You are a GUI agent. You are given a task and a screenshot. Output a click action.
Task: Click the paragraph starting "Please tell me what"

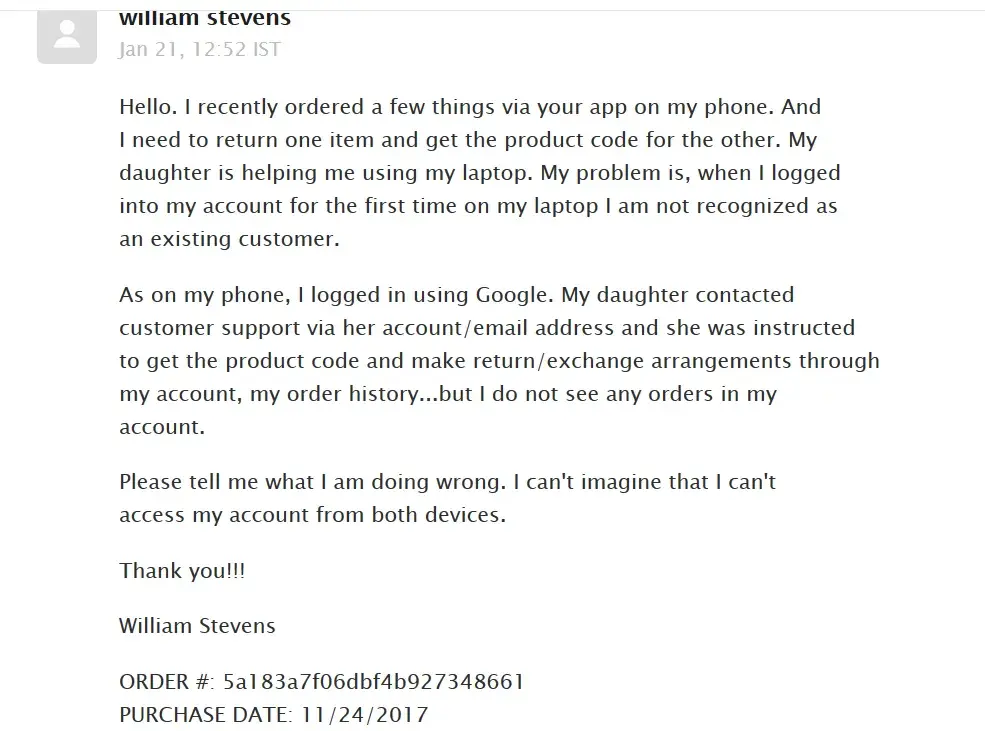pyautogui.click(x=447, y=498)
